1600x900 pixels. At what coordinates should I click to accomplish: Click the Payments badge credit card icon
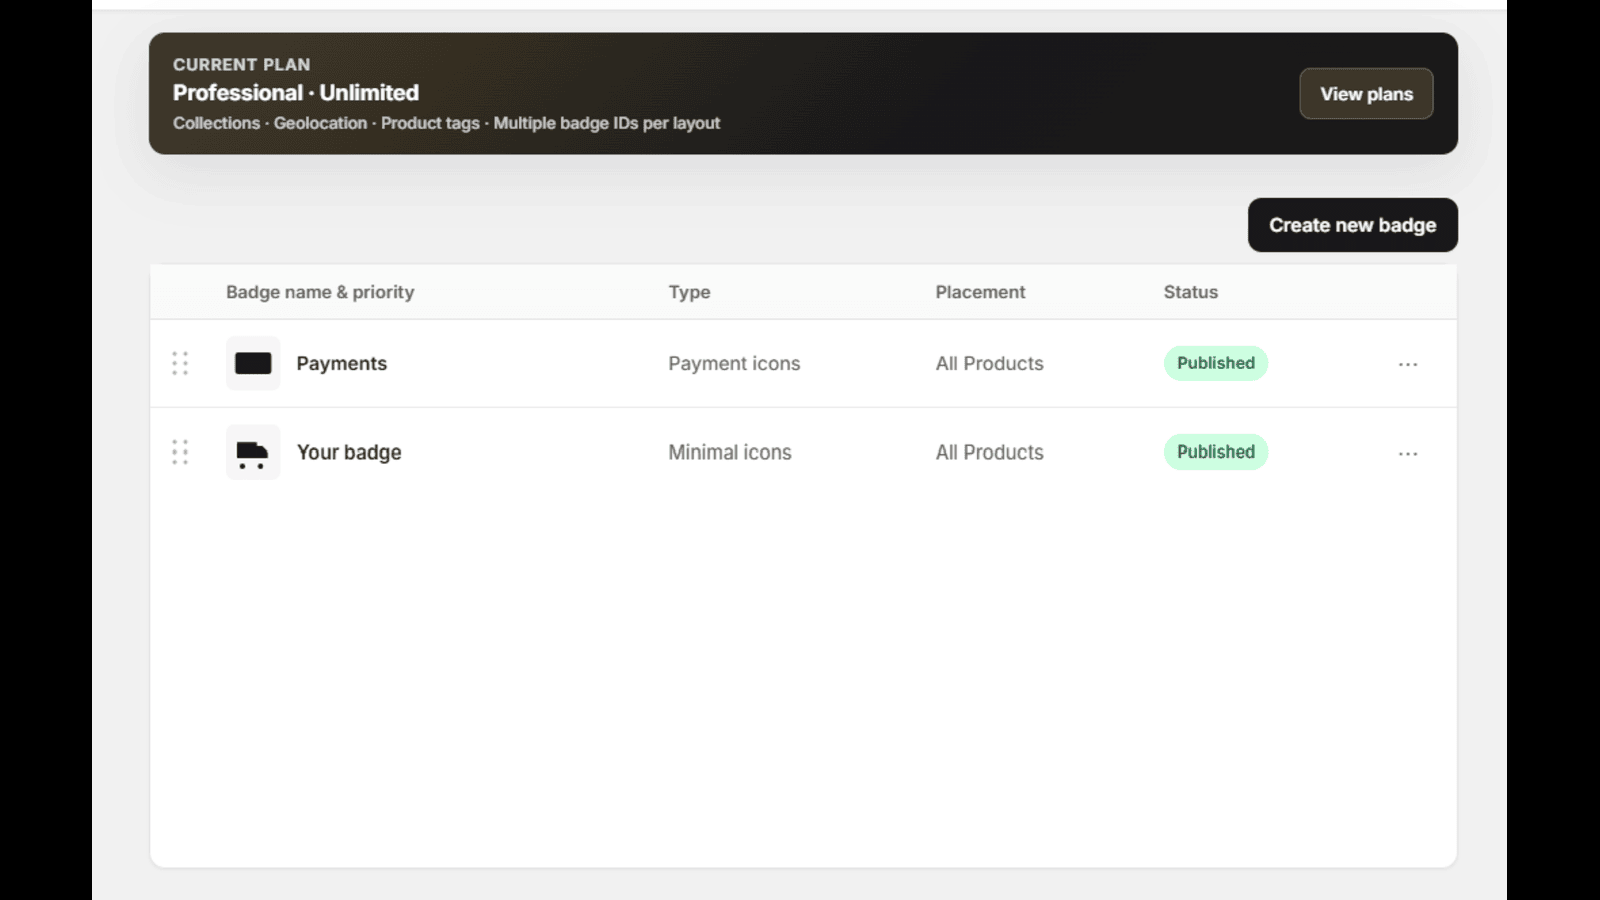tap(253, 363)
